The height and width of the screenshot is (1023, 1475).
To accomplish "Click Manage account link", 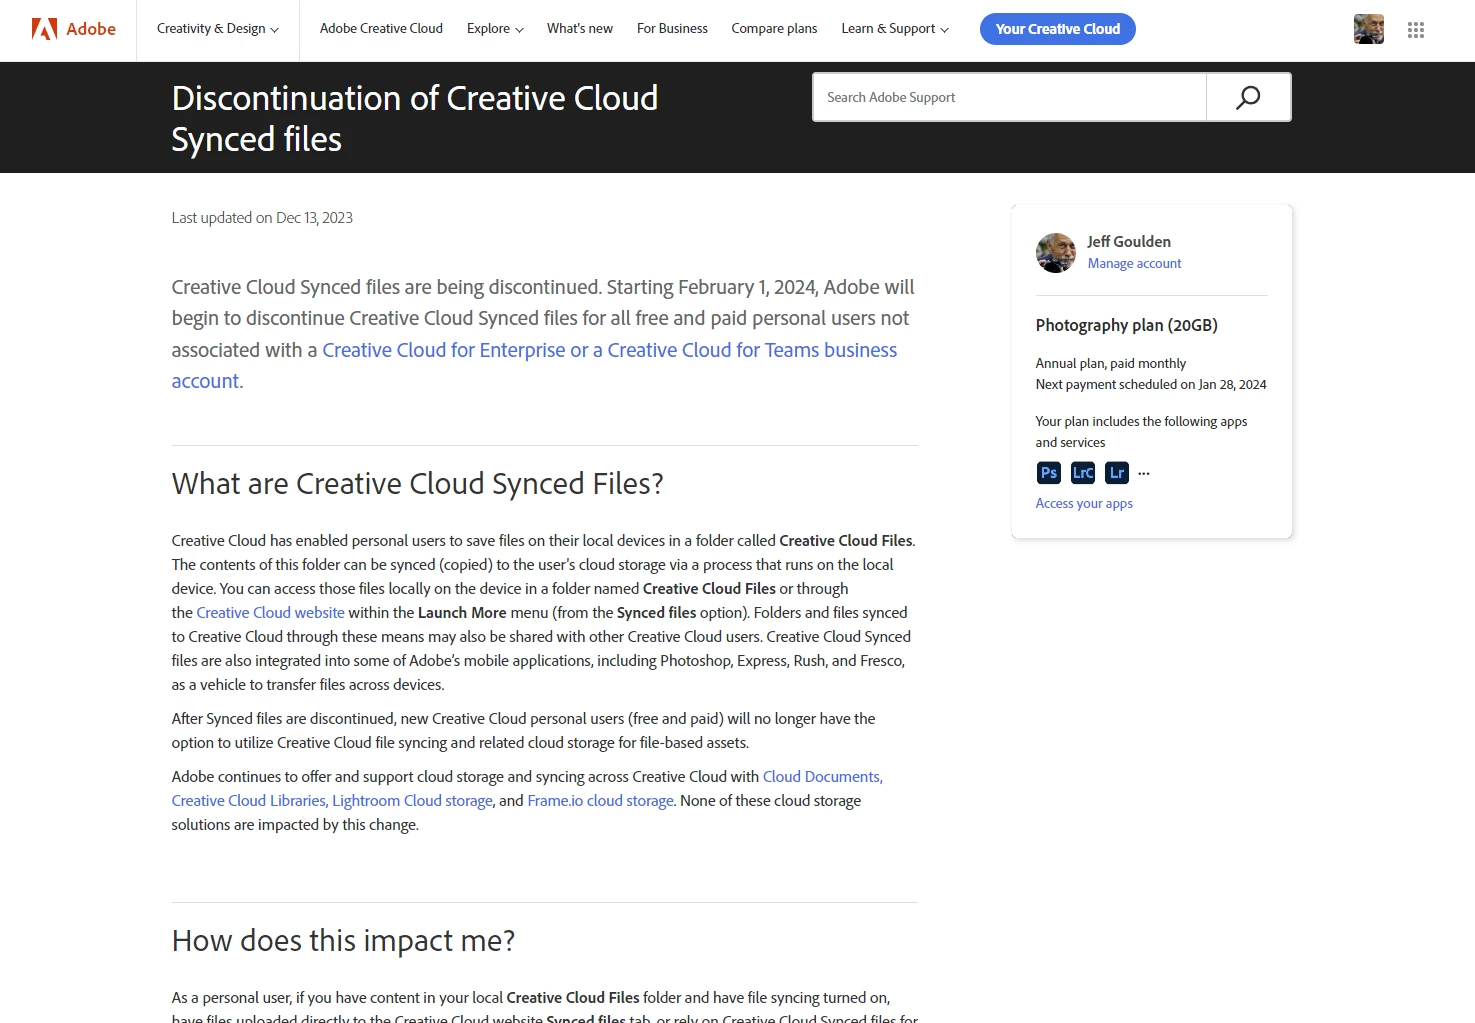I will tap(1134, 264).
